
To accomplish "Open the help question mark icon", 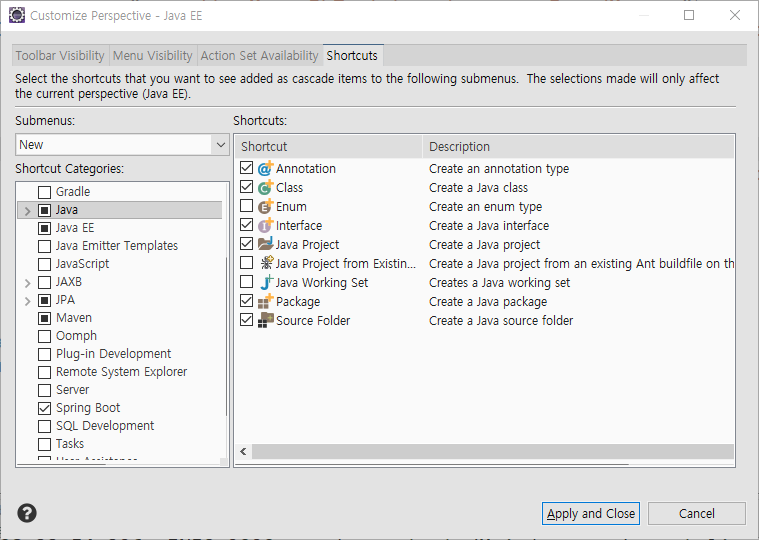I will point(27,513).
